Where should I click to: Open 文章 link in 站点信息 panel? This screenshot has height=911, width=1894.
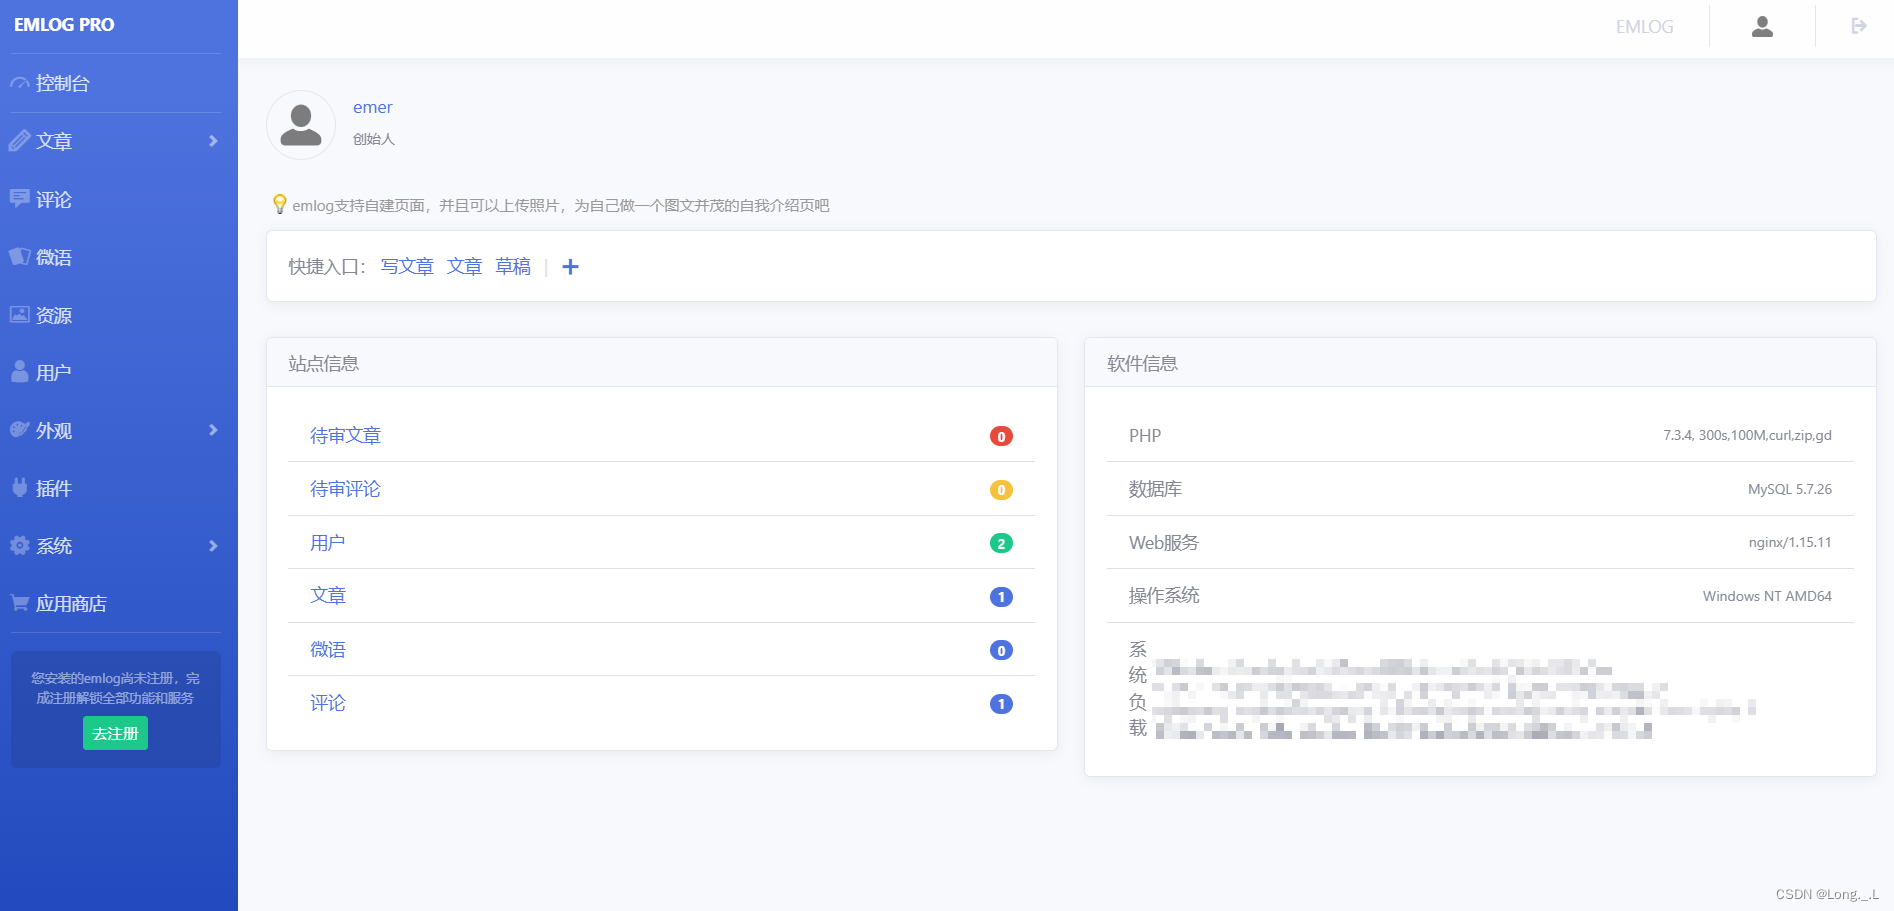click(327, 596)
